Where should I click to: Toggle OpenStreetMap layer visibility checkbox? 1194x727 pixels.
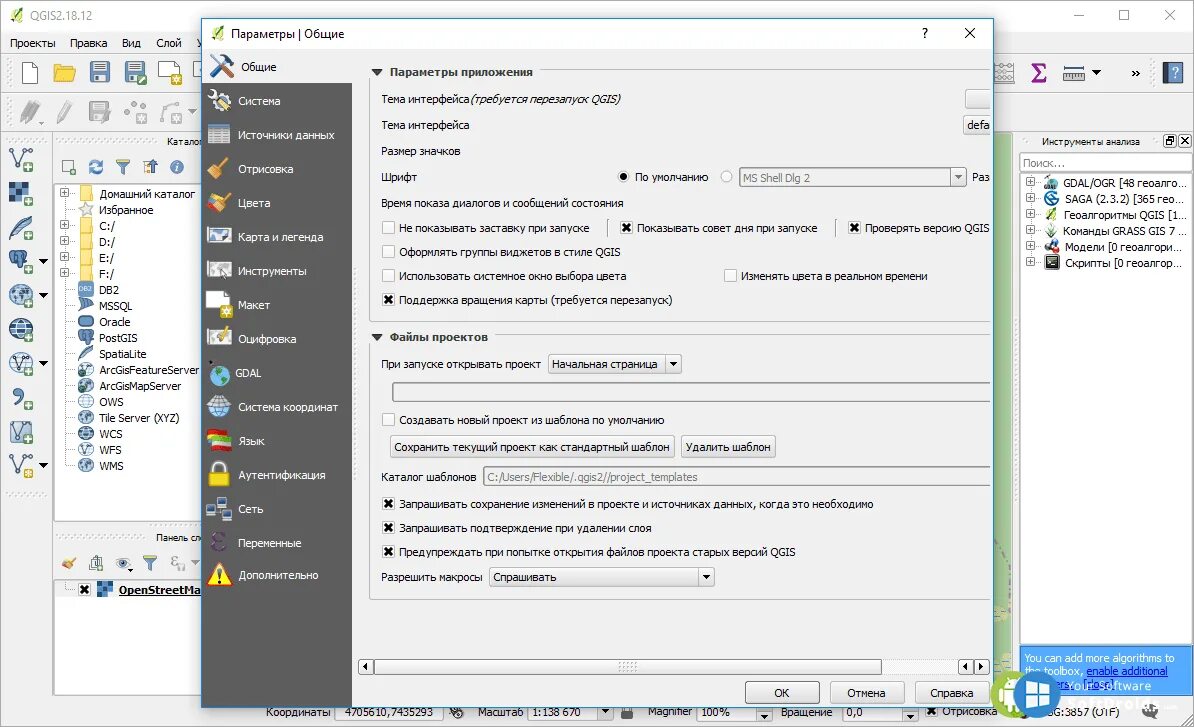pos(85,590)
